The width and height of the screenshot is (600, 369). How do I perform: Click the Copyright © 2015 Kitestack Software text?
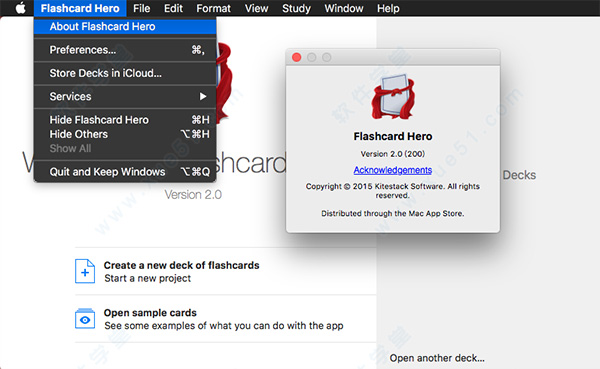[x=393, y=191]
